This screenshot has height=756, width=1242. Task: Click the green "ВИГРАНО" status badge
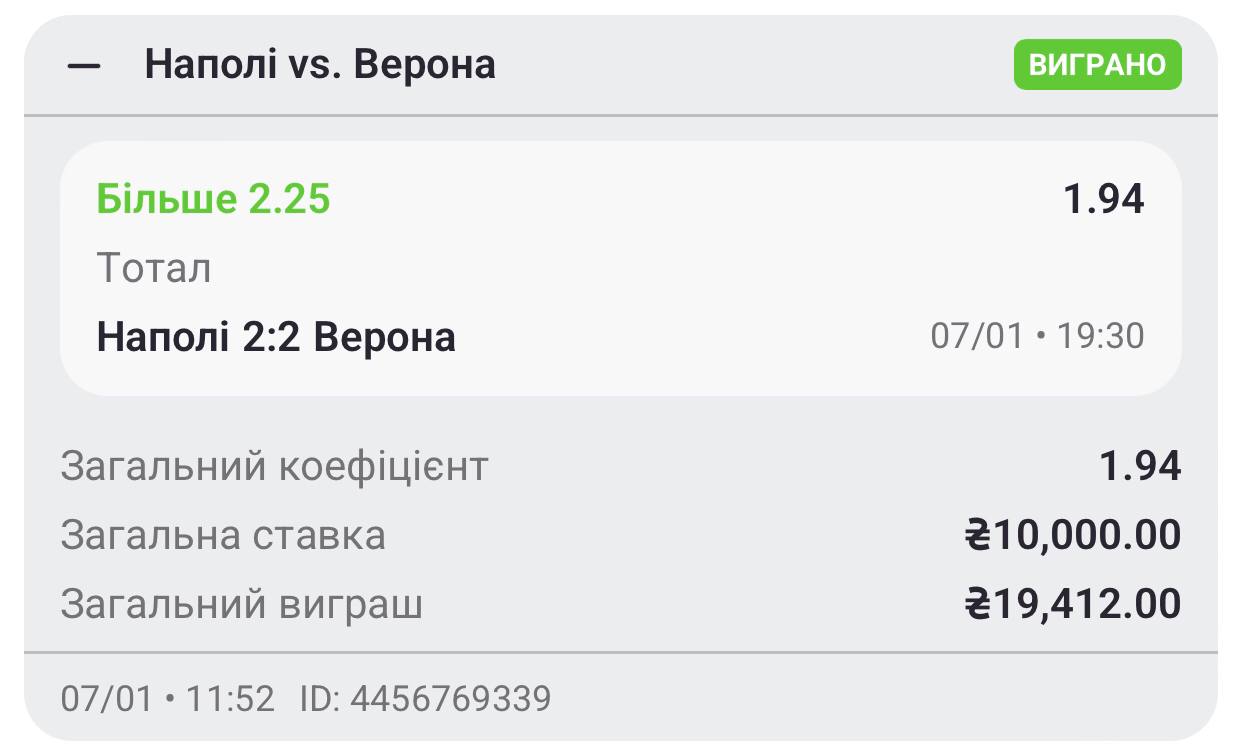tap(1097, 65)
